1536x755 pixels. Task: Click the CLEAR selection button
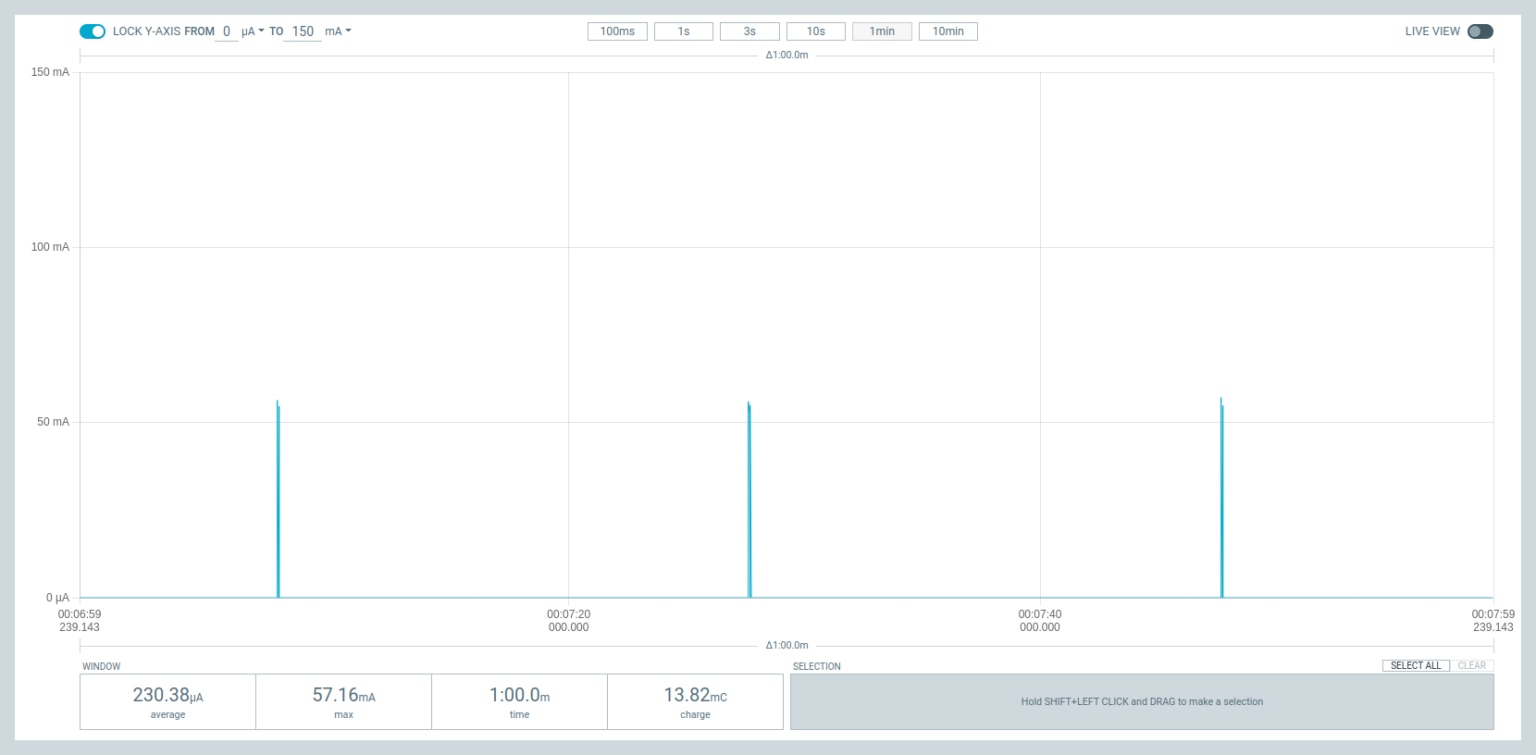tap(1471, 665)
